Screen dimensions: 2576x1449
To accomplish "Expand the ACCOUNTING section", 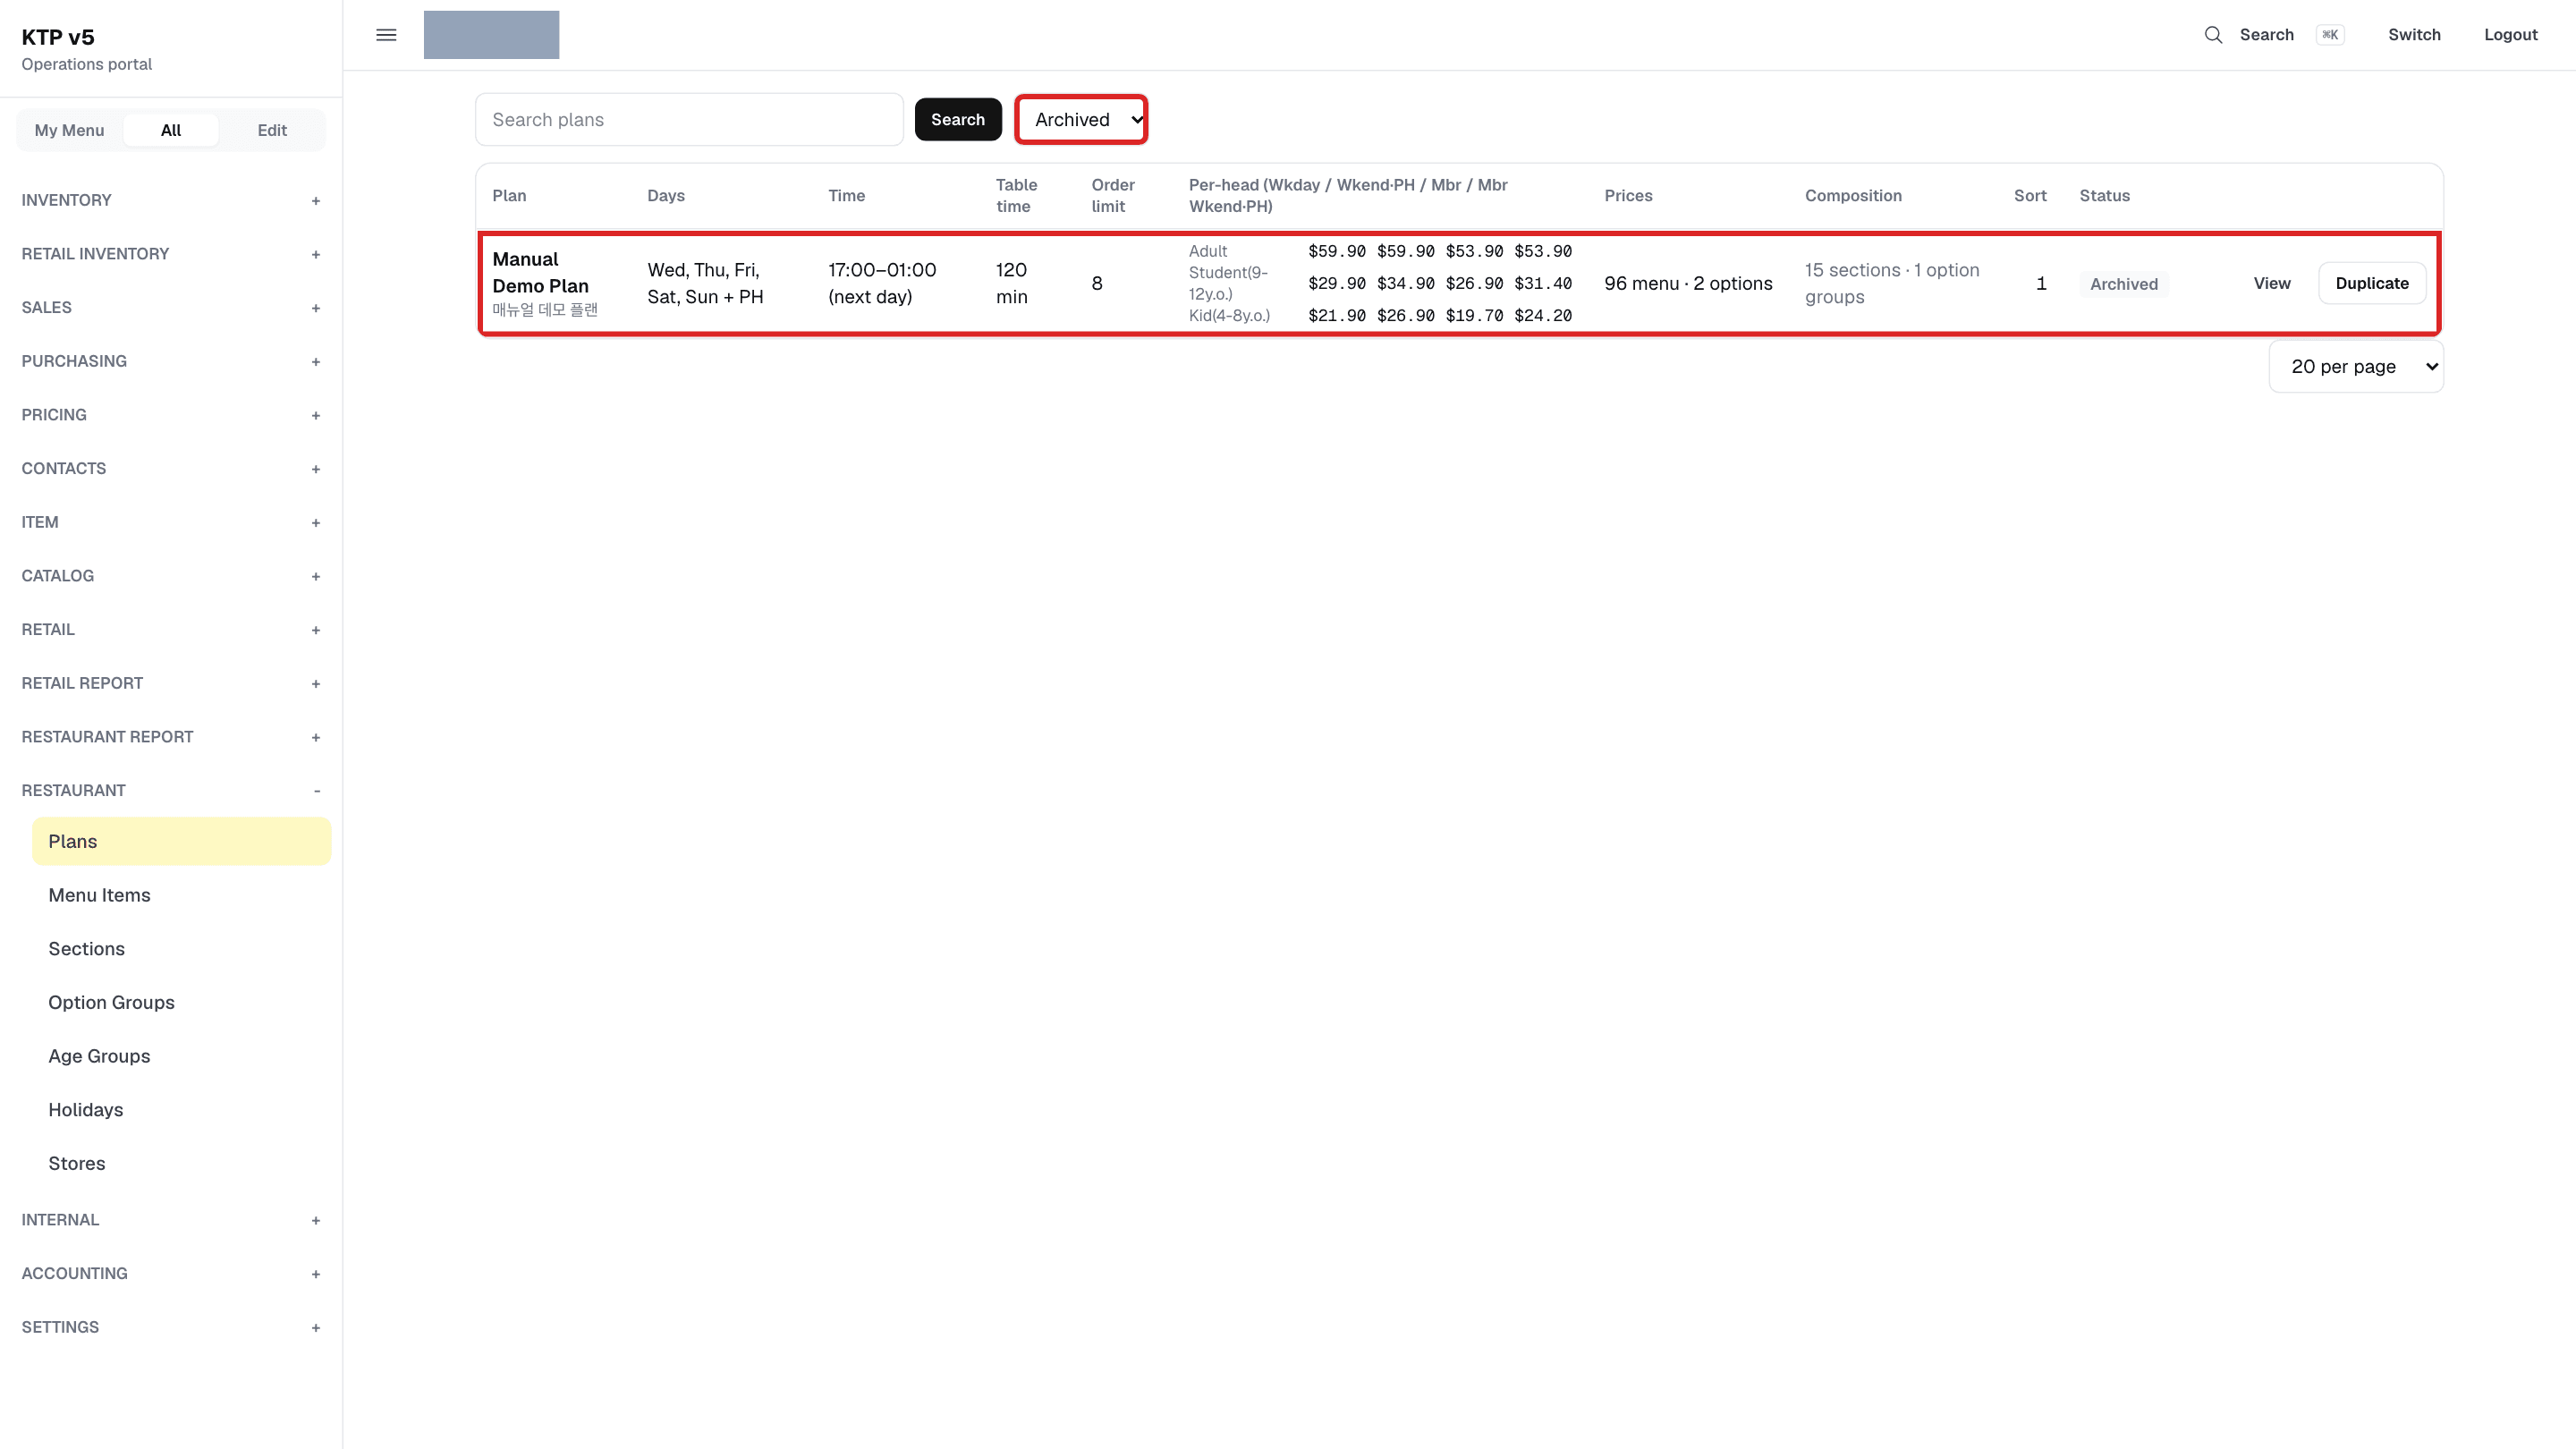I will 171,1274.
